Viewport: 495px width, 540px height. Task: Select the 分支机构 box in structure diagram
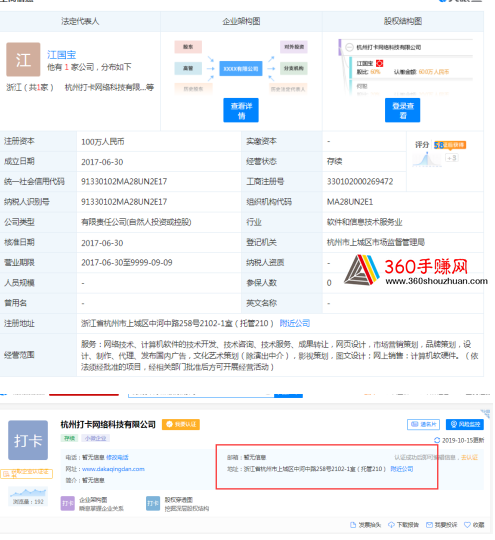tap(294, 68)
